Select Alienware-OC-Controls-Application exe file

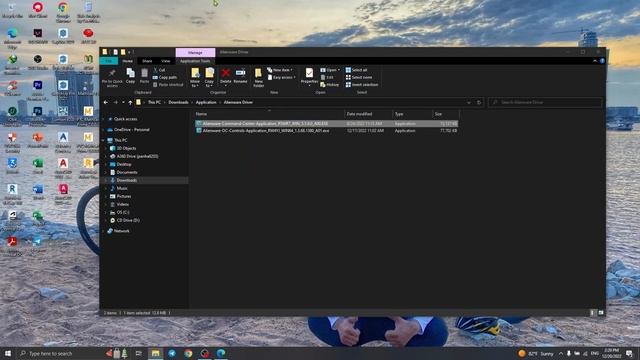tap(326, 131)
